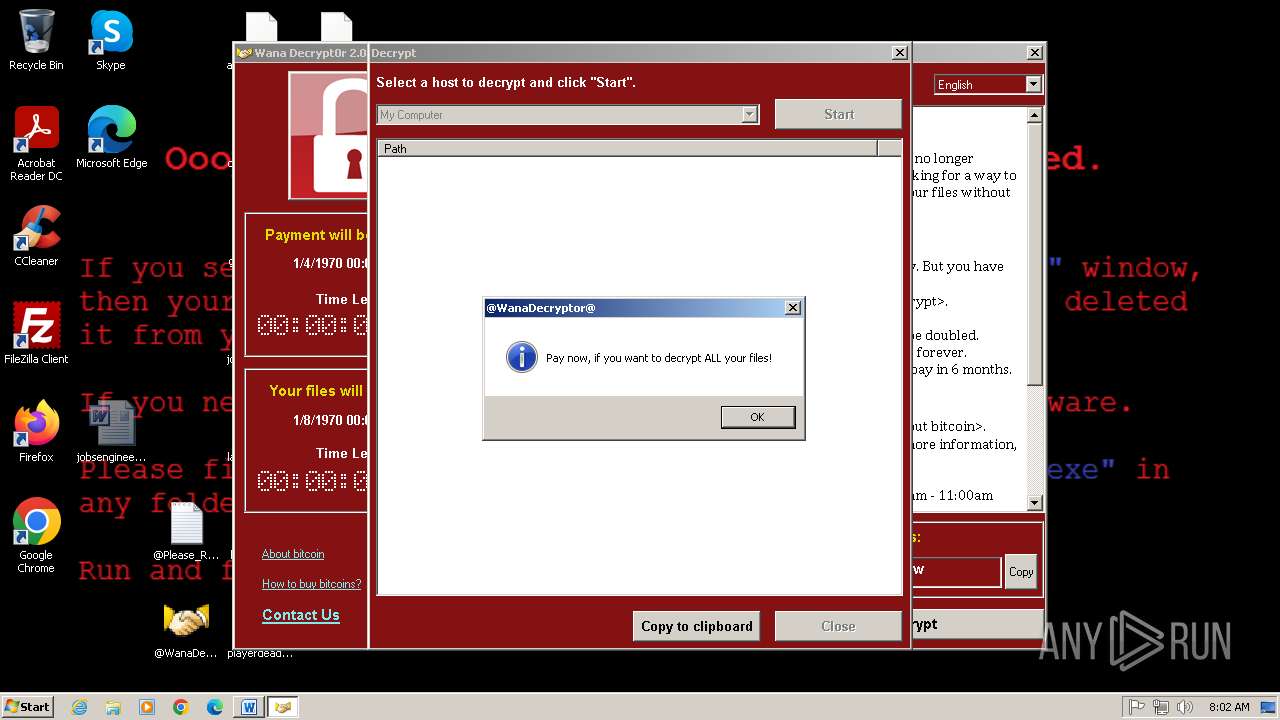Open Edge from the taskbar

coord(215,707)
